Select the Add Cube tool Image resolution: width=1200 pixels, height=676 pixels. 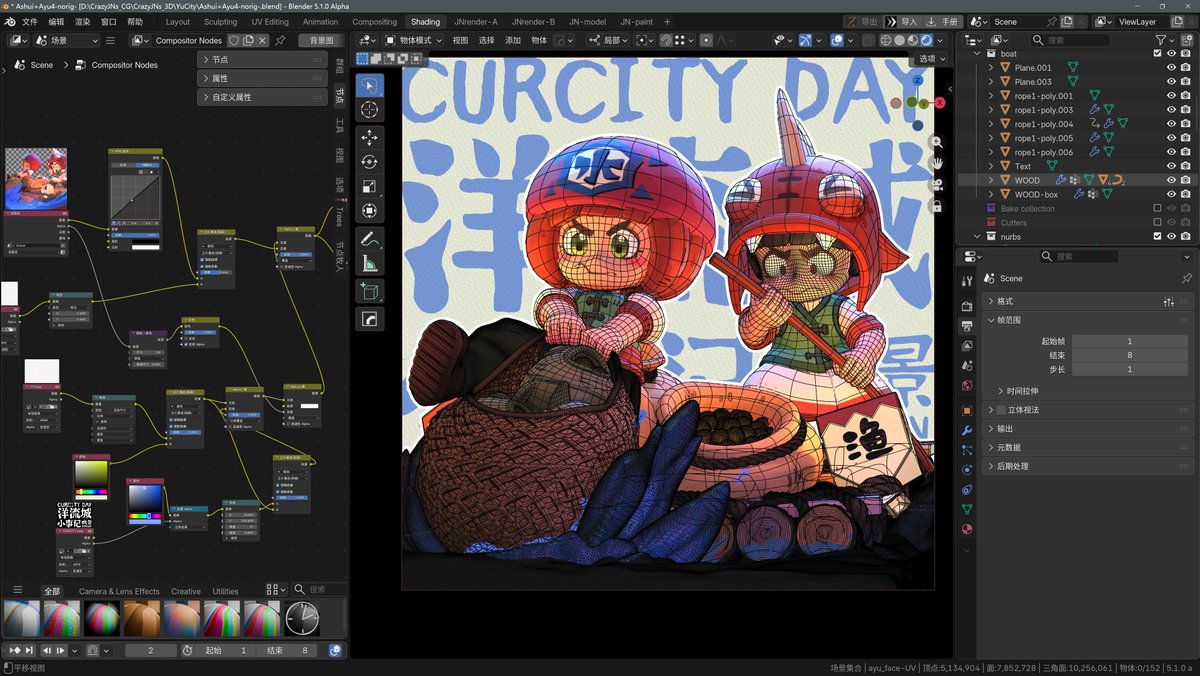click(369, 291)
